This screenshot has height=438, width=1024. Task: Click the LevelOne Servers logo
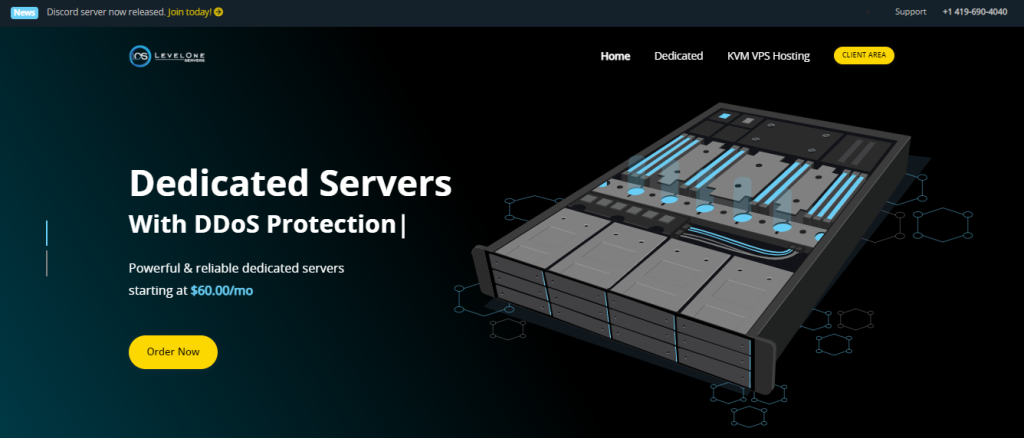(167, 56)
